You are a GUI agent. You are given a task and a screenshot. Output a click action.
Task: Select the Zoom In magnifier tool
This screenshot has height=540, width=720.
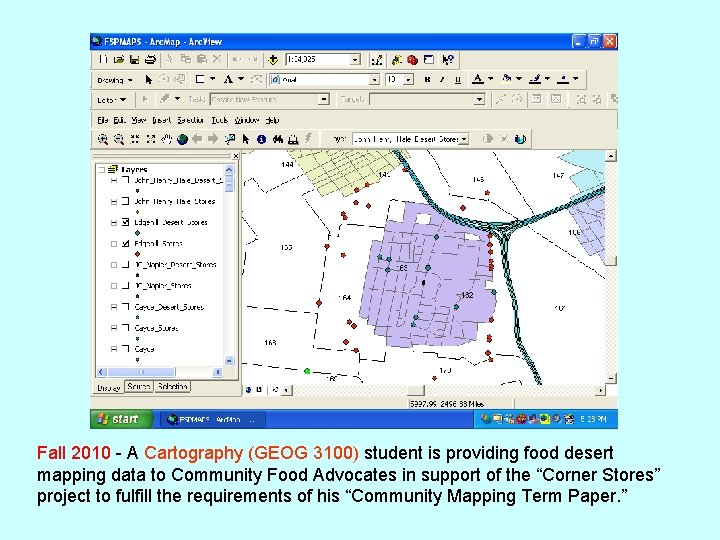tap(103, 139)
